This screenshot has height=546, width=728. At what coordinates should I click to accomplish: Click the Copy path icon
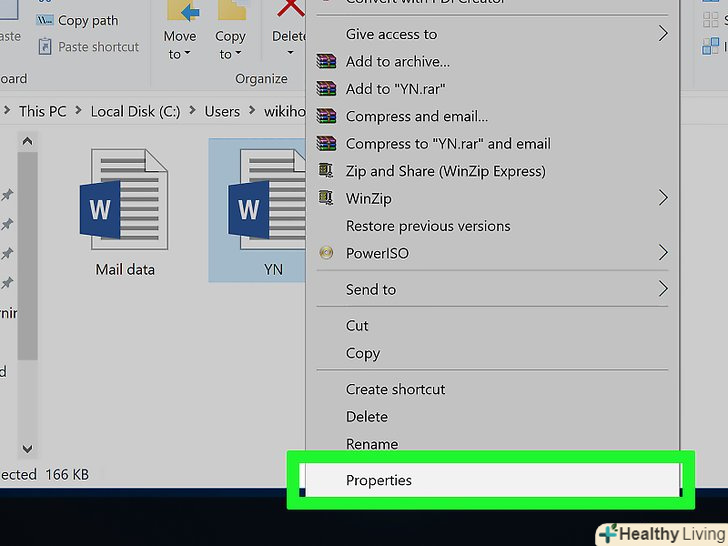45,20
